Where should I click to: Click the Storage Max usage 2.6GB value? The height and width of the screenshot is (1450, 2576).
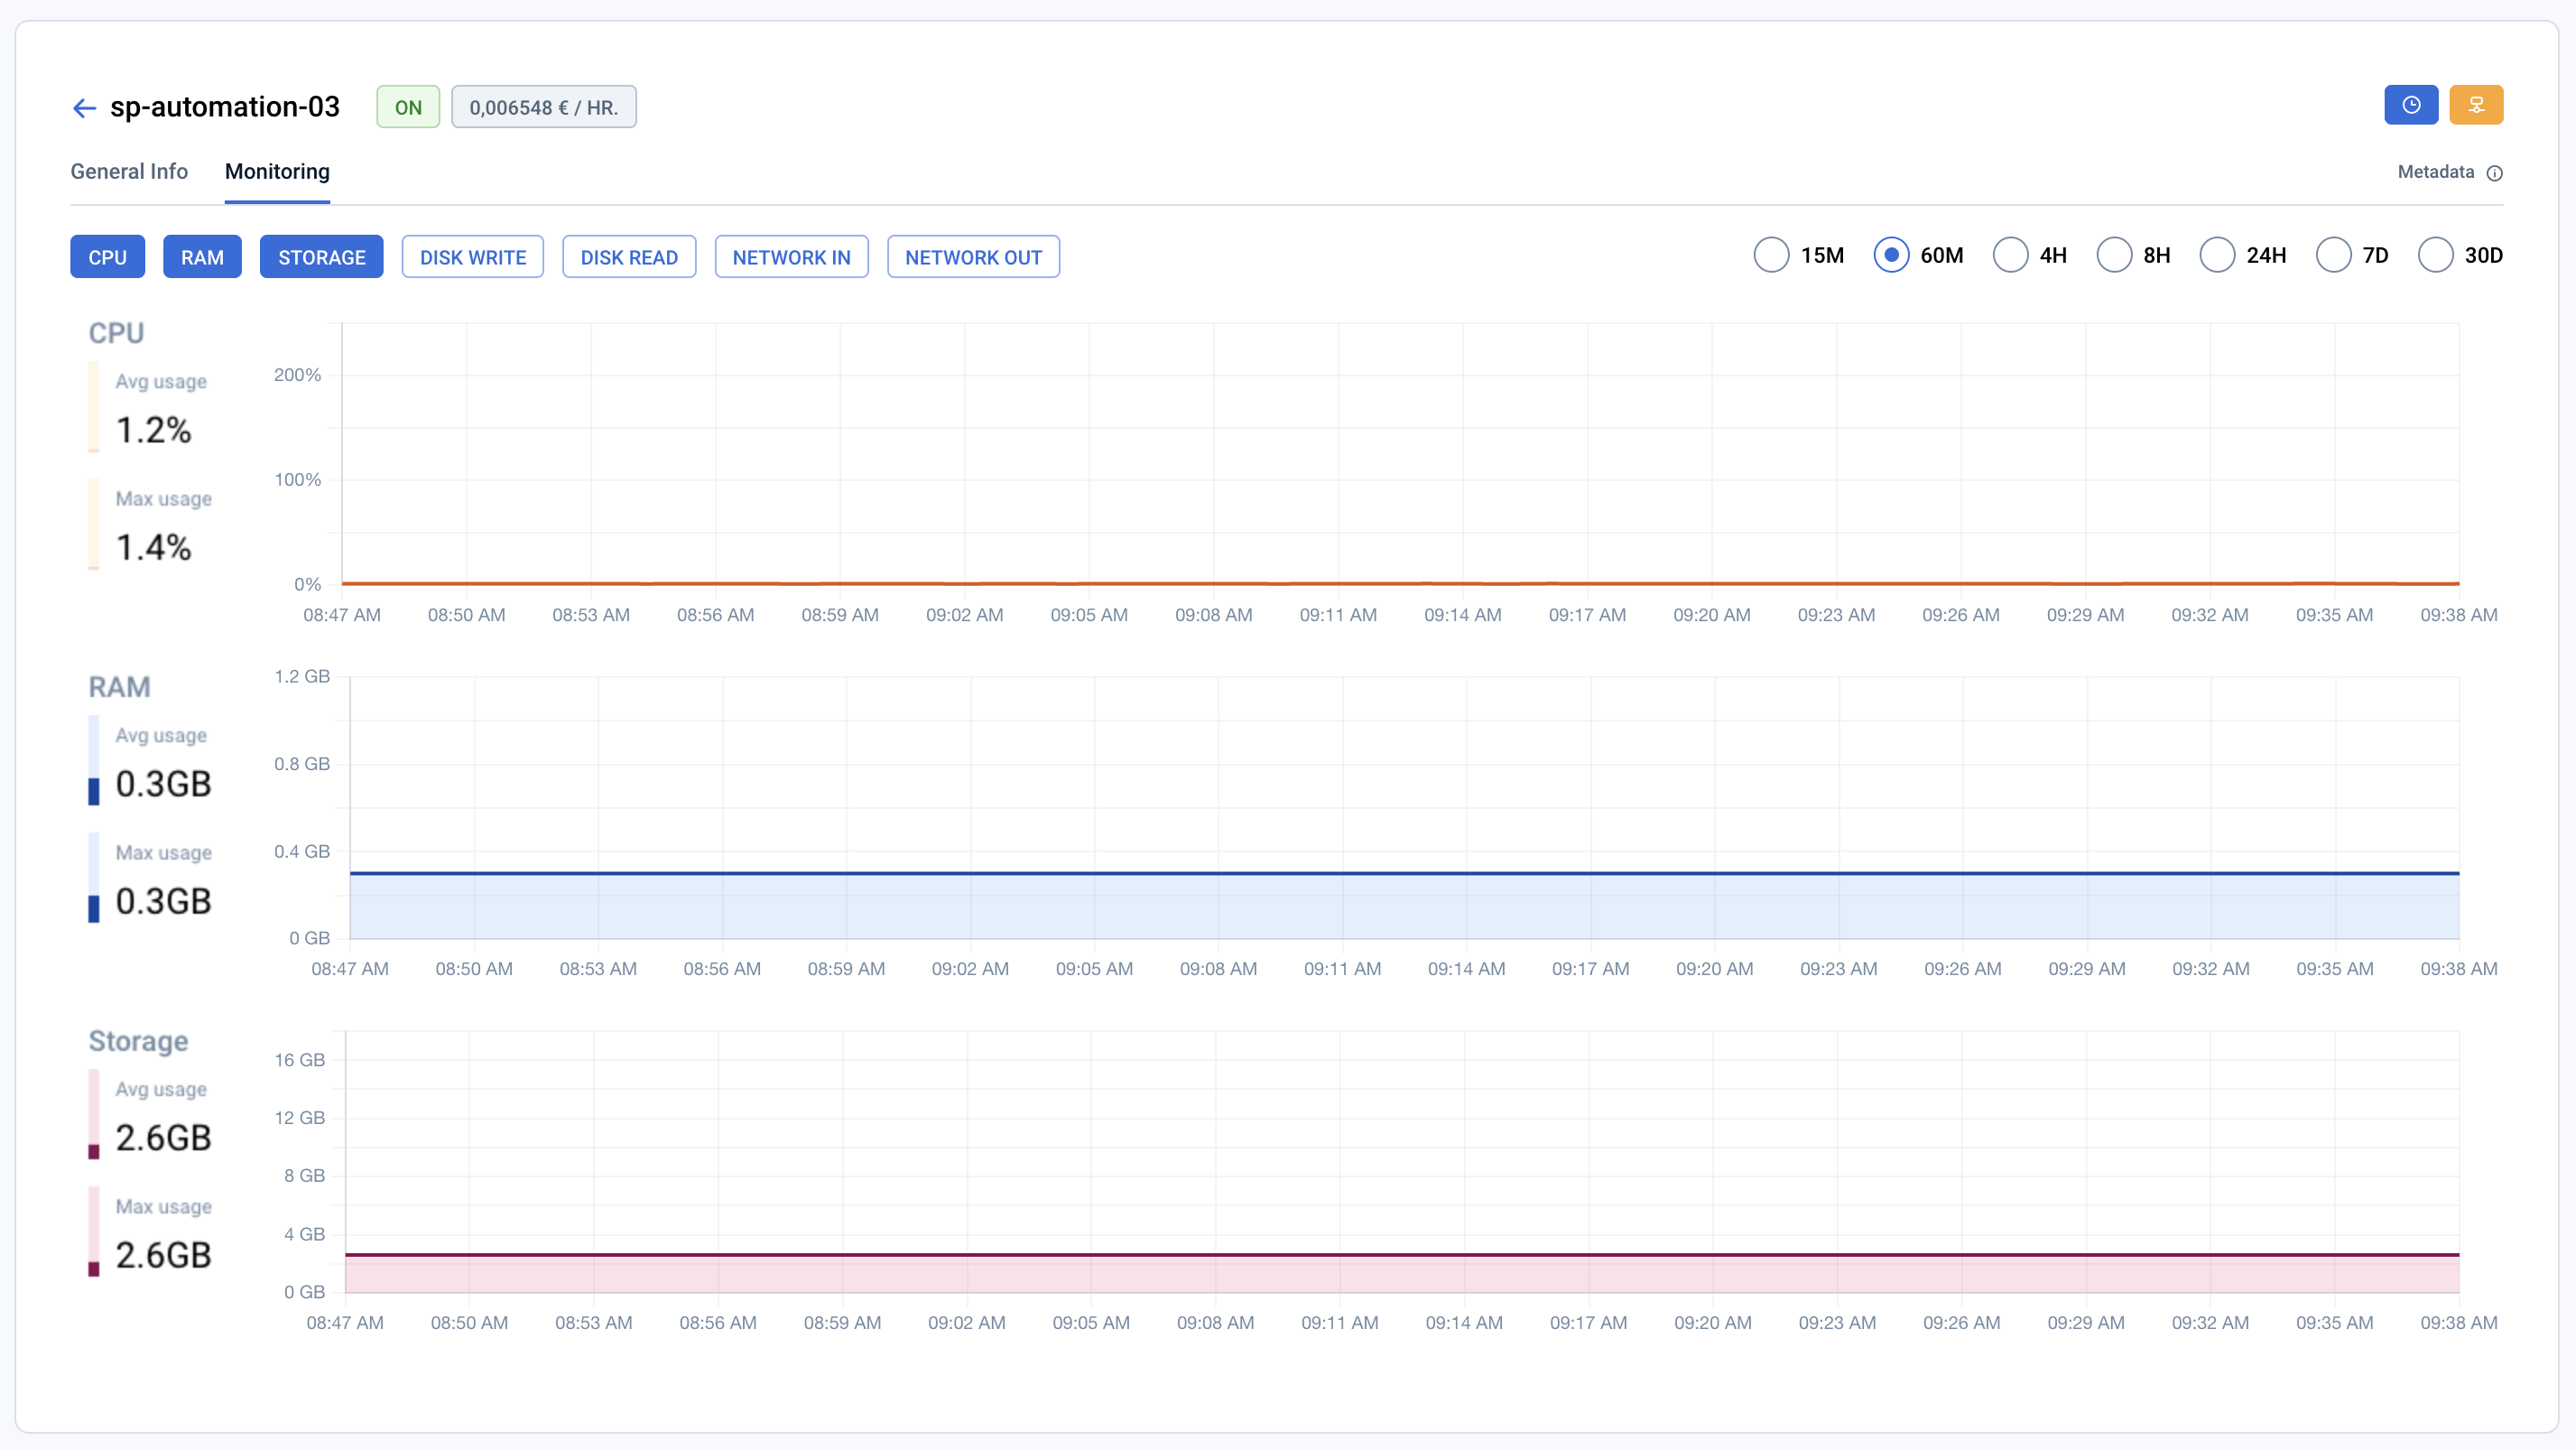tap(163, 1255)
